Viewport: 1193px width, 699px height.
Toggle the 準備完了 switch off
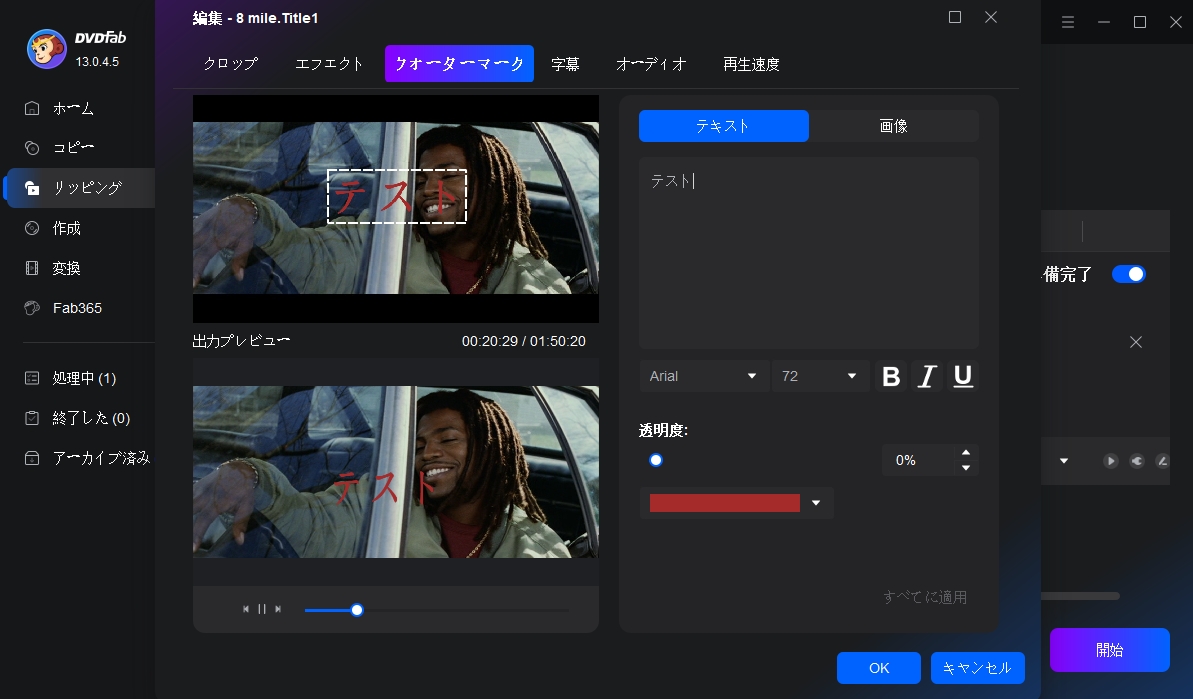click(x=1128, y=274)
